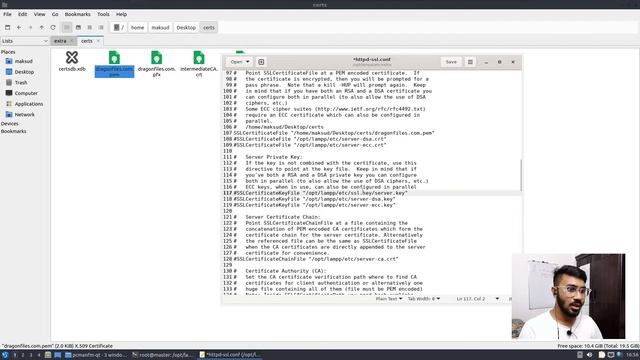This screenshot has height=360, width=640.
Task: Open the display tray icon
Action: (x=611, y=355)
